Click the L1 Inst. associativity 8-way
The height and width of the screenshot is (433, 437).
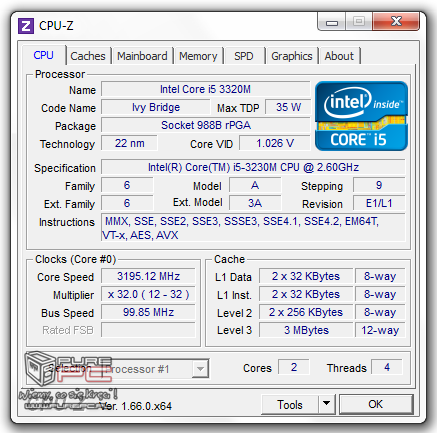point(380,294)
